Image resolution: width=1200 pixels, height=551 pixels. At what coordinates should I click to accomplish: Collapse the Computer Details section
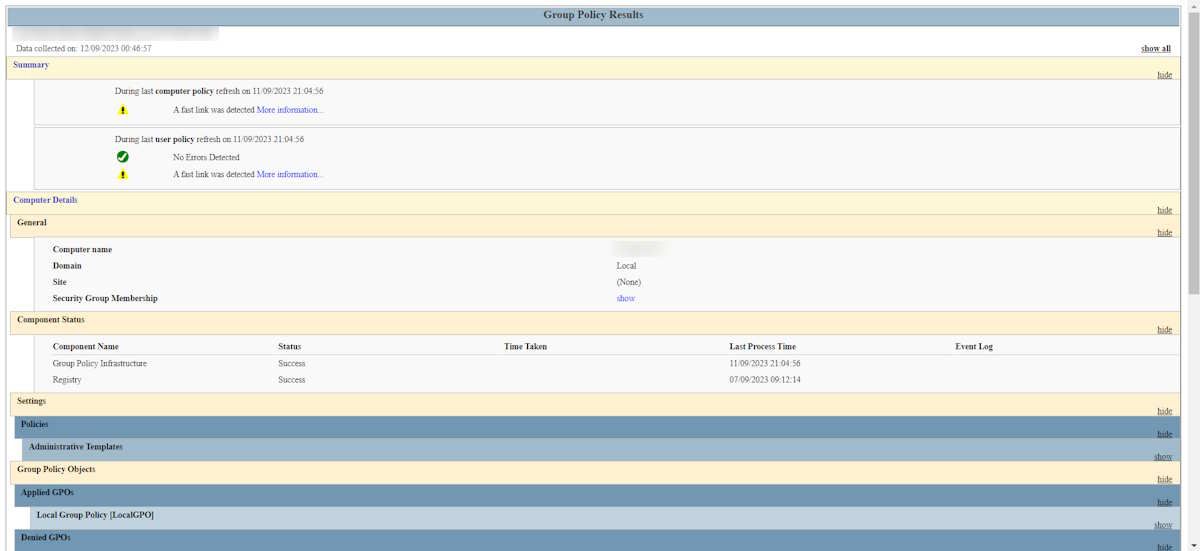pyautogui.click(x=1164, y=210)
